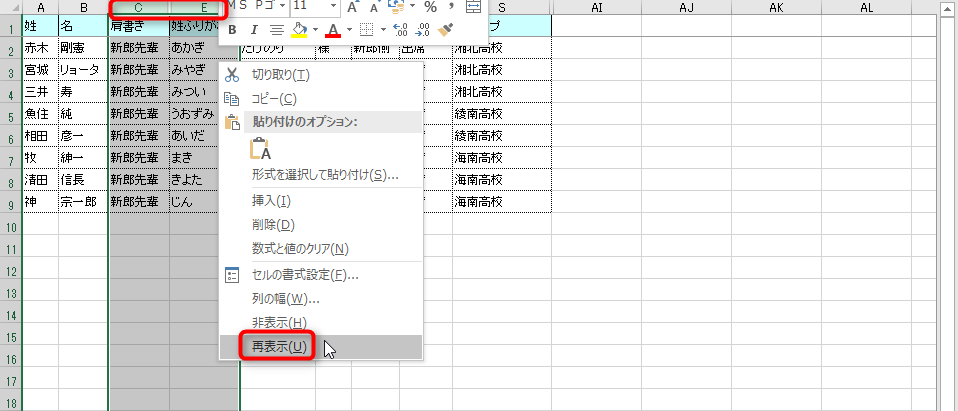Click the decrease decimal places icon

[423, 30]
